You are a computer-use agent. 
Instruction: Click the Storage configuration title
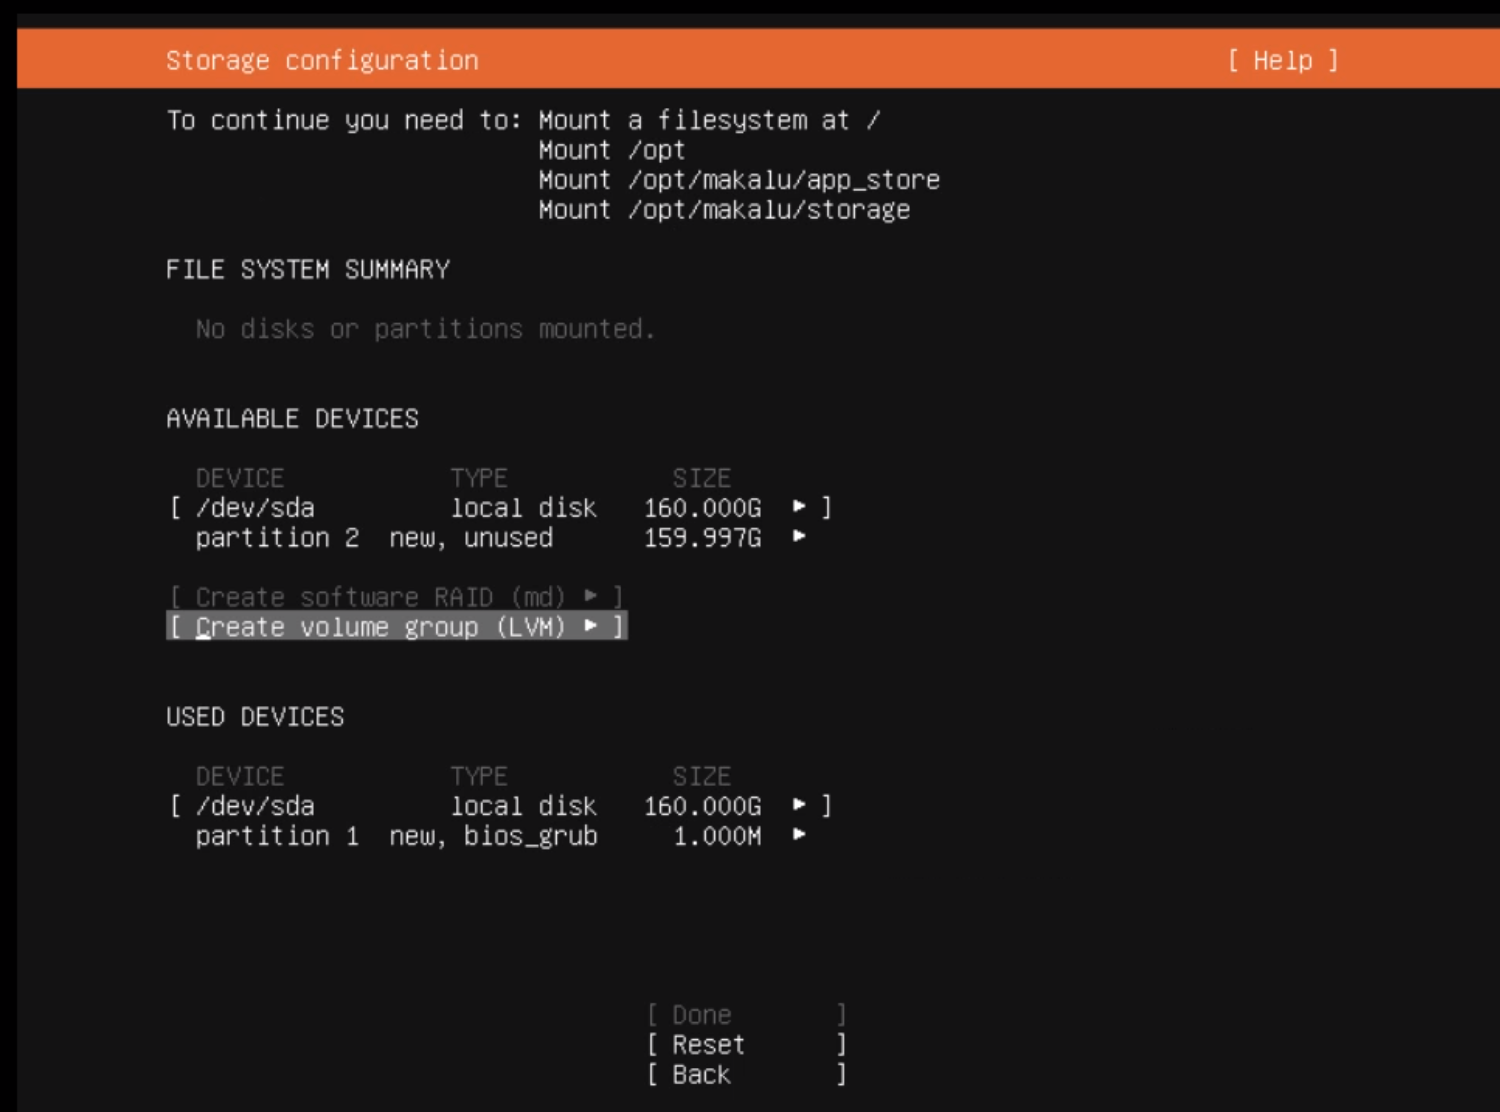[322, 61]
